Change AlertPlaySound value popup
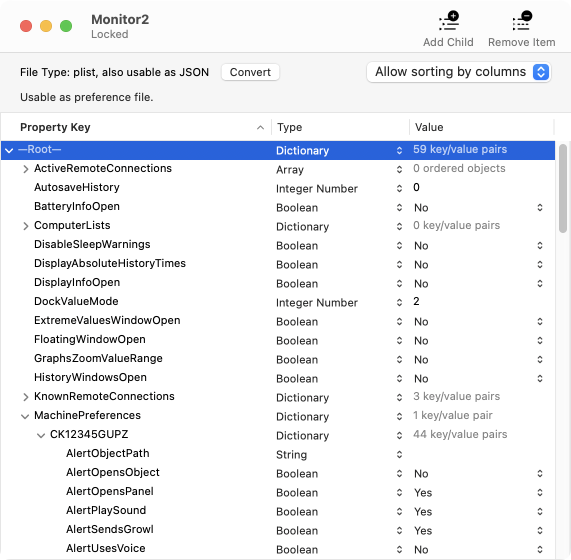571x560 pixels. click(540, 511)
